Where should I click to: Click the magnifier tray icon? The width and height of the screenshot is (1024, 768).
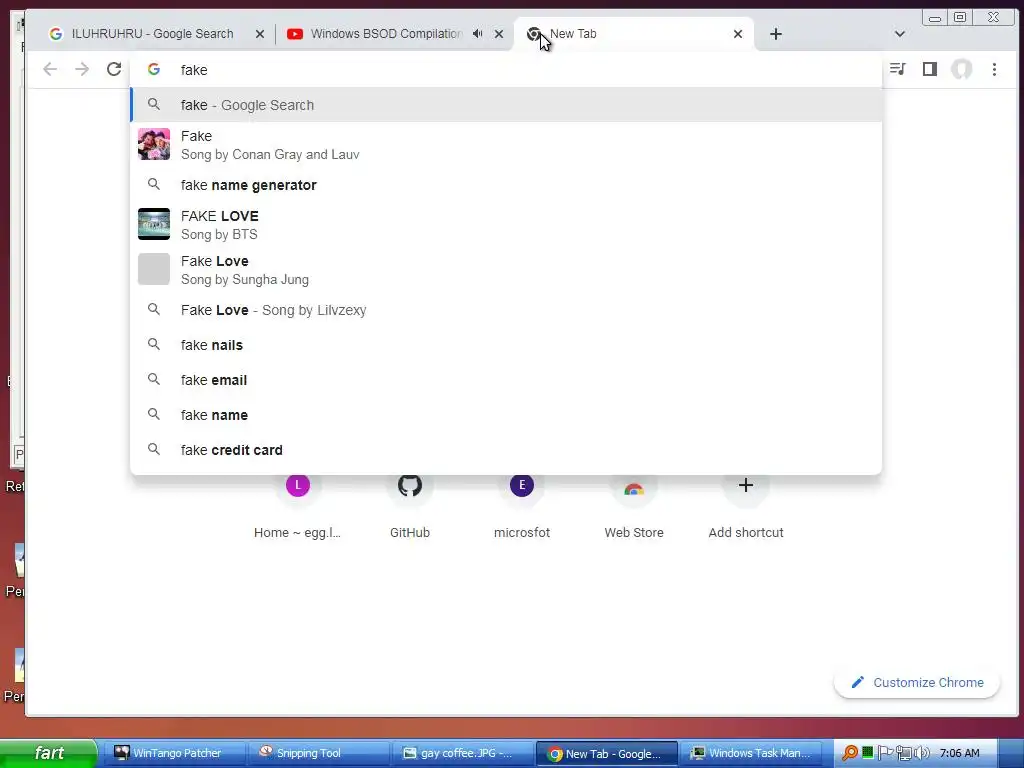(x=850, y=753)
